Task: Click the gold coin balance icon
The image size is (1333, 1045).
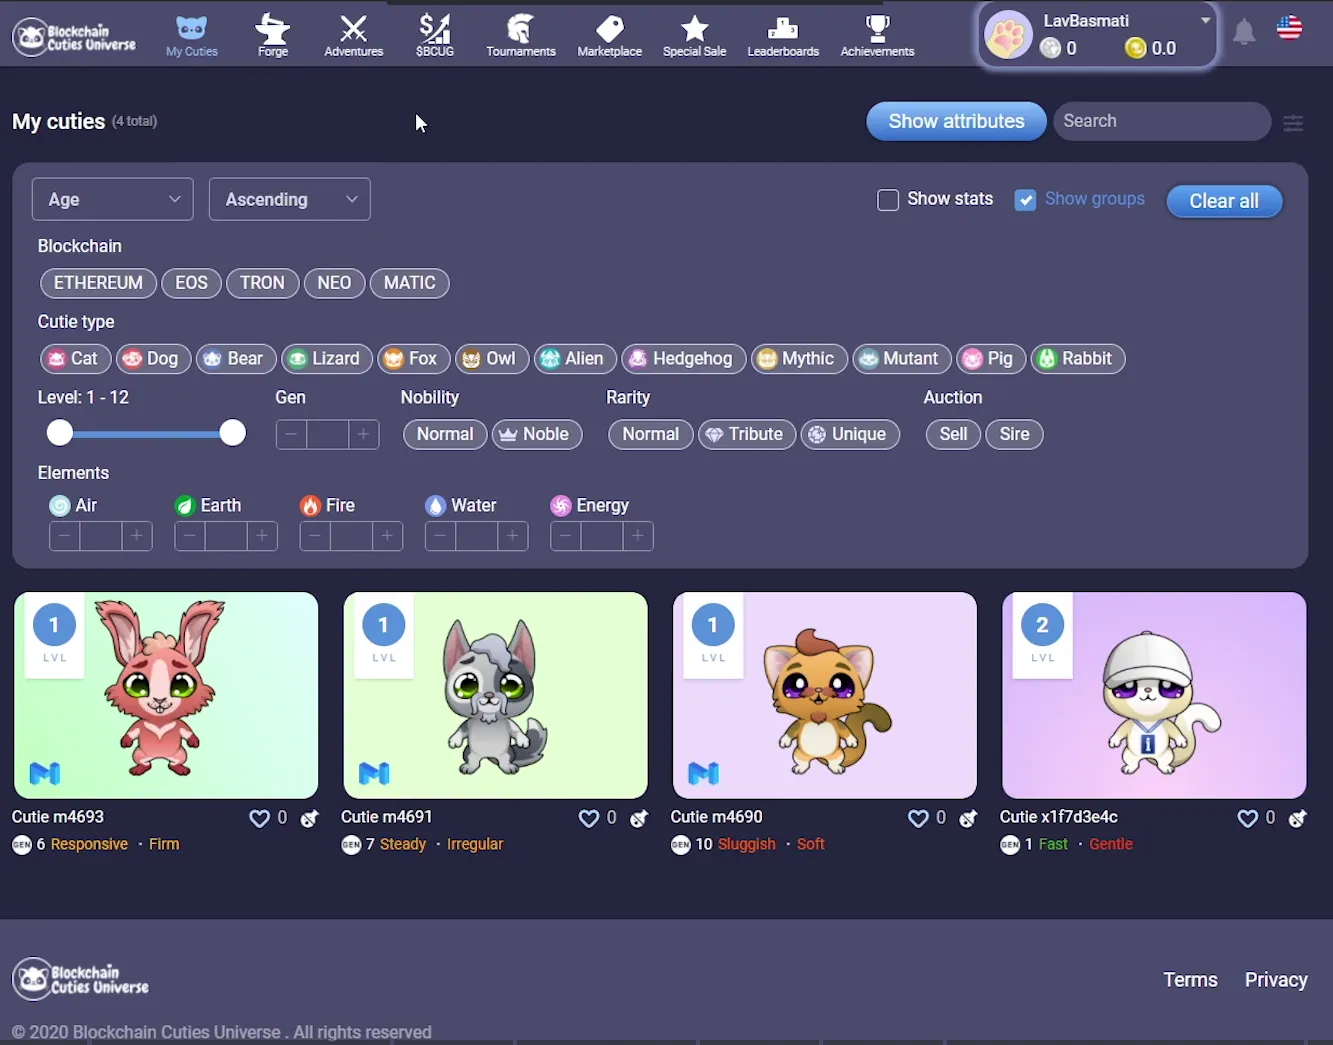Action: point(1136,48)
